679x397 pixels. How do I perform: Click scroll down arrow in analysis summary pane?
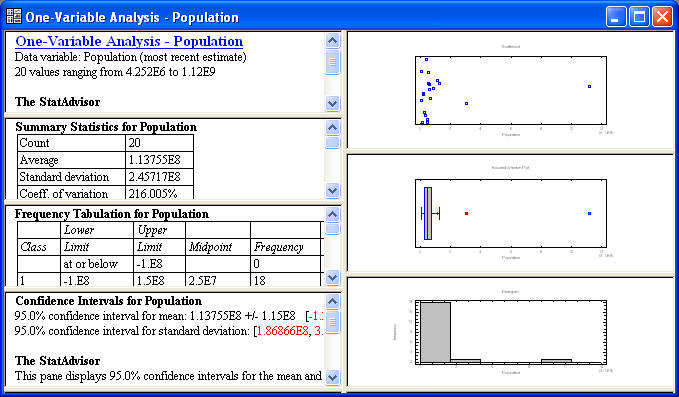point(332,103)
